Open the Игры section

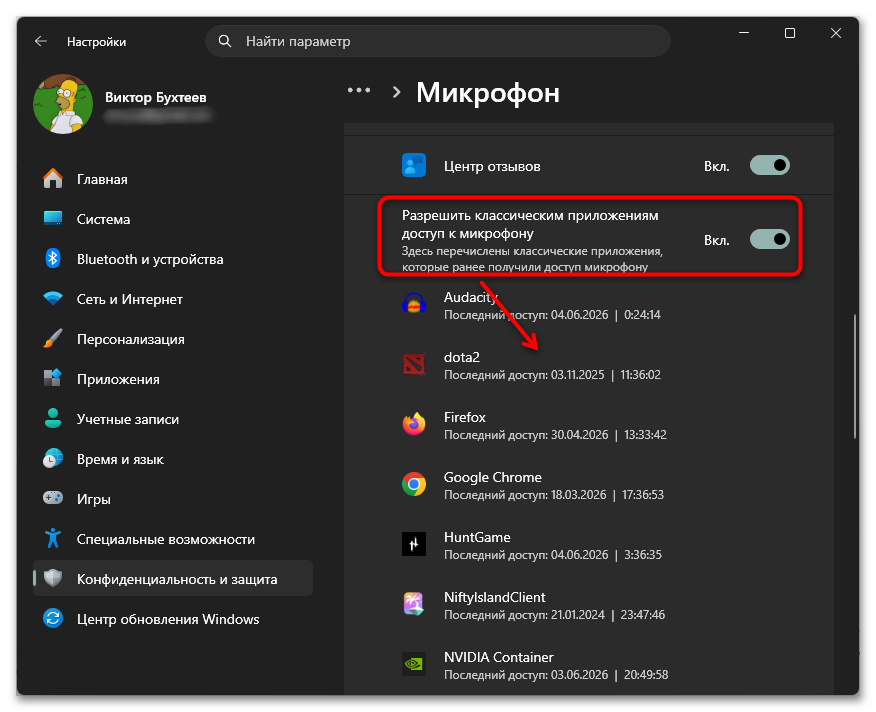[x=173, y=499]
